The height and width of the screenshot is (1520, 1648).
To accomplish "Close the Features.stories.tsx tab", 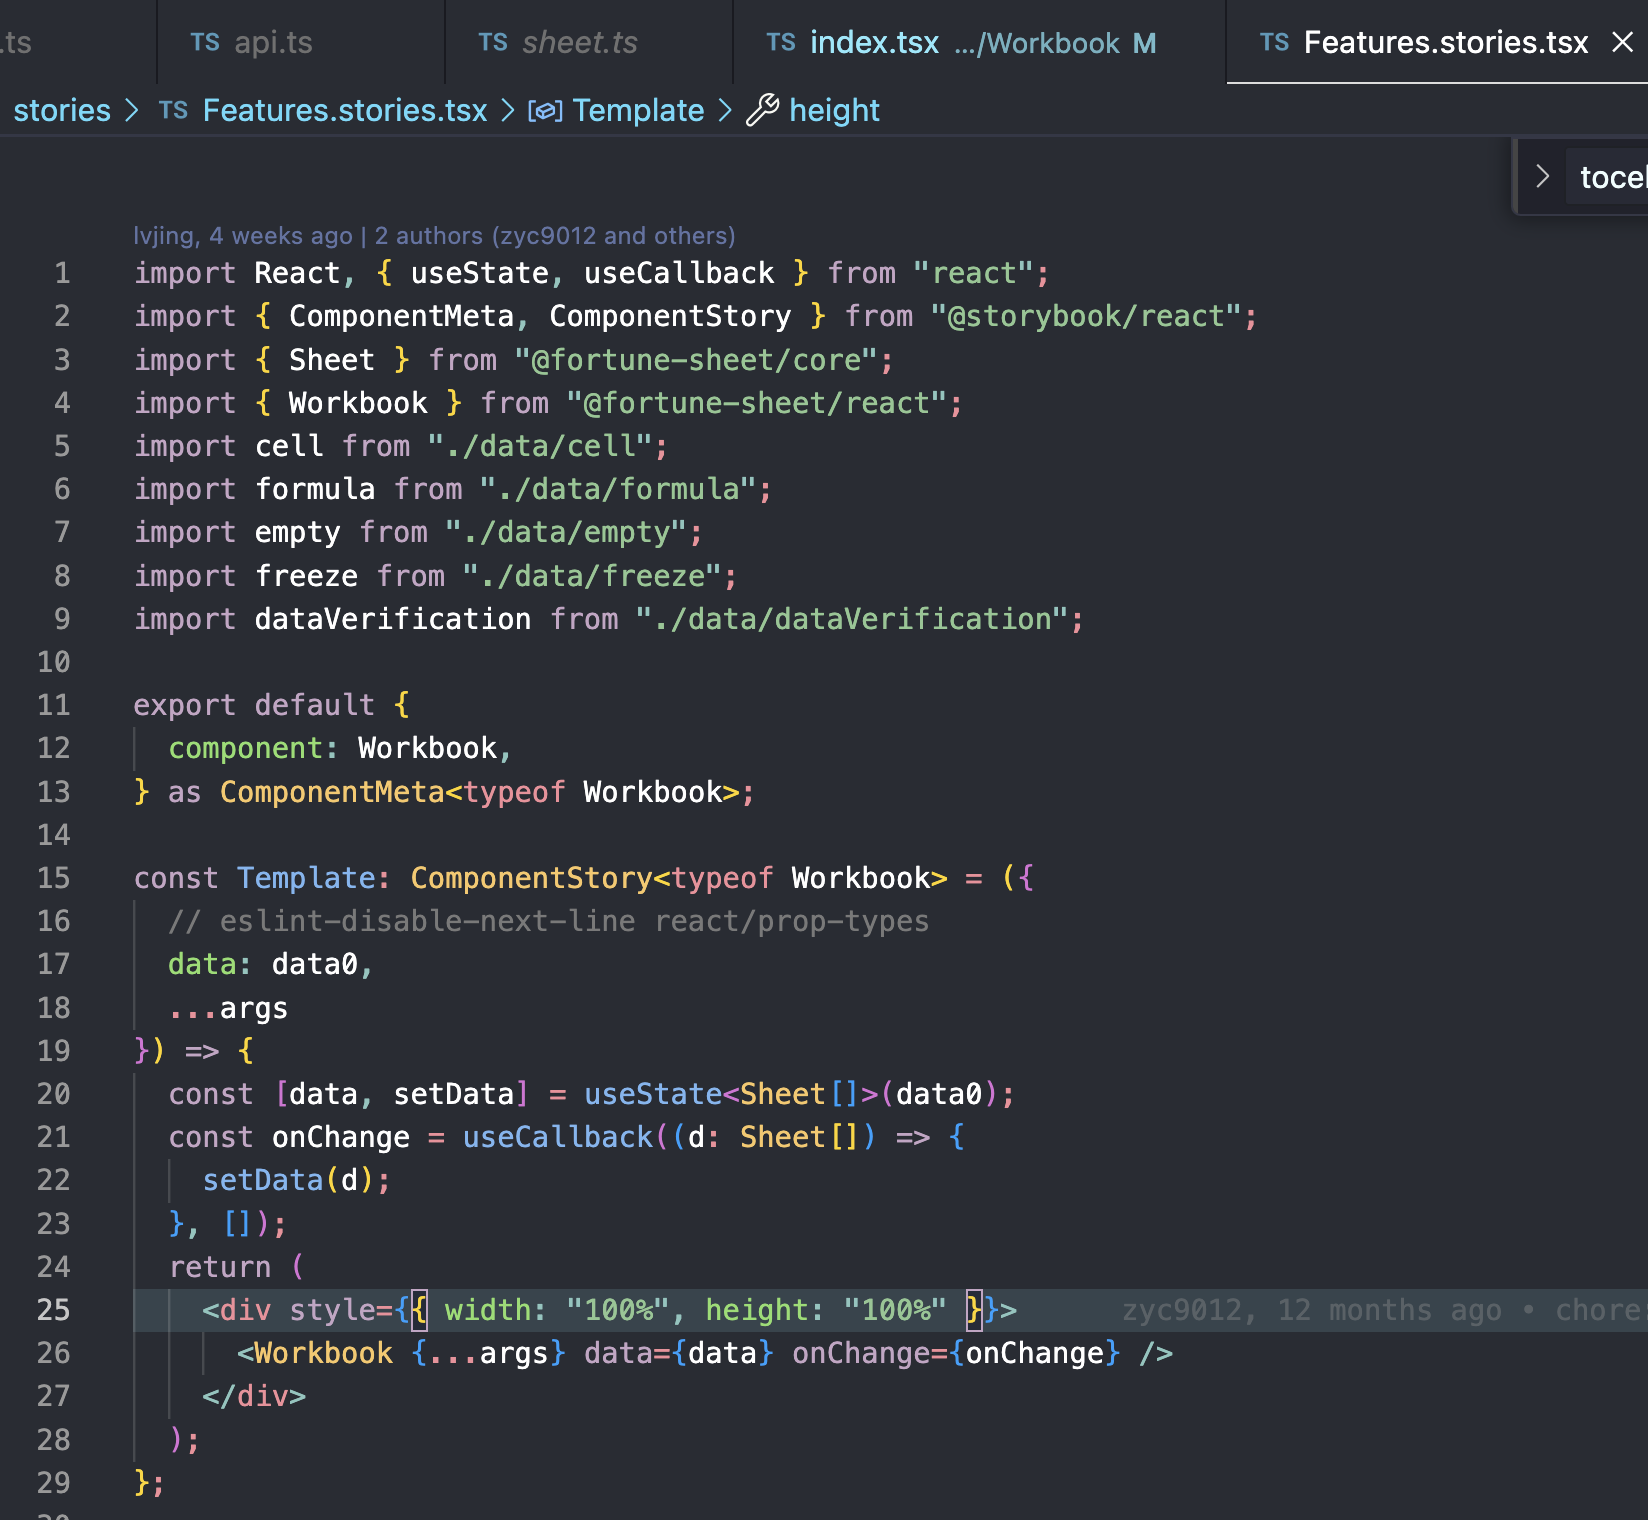I will (x=1621, y=42).
